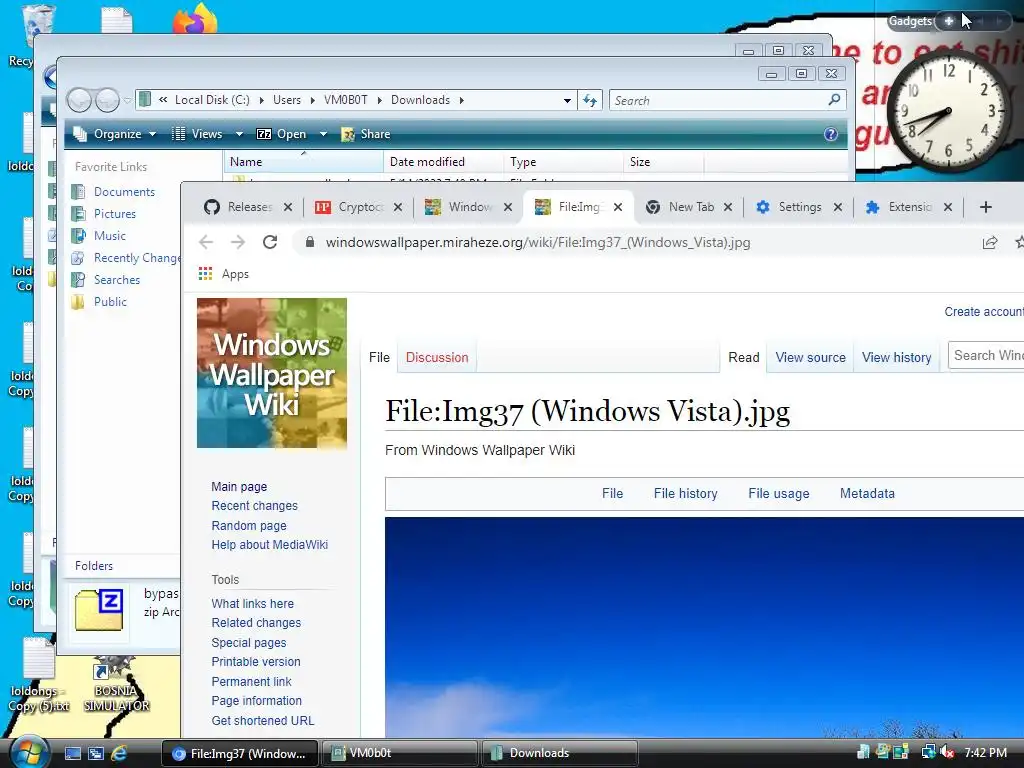Open Pictures in Favorite Links
1024x768 pixels.
tap(114, 214)
